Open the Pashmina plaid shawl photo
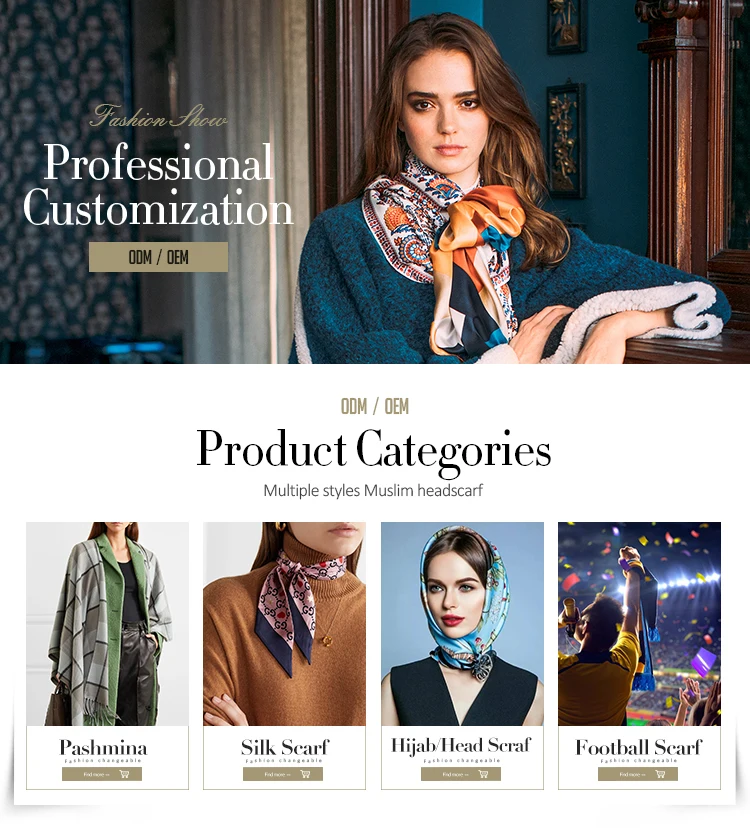 click(107, 624)
